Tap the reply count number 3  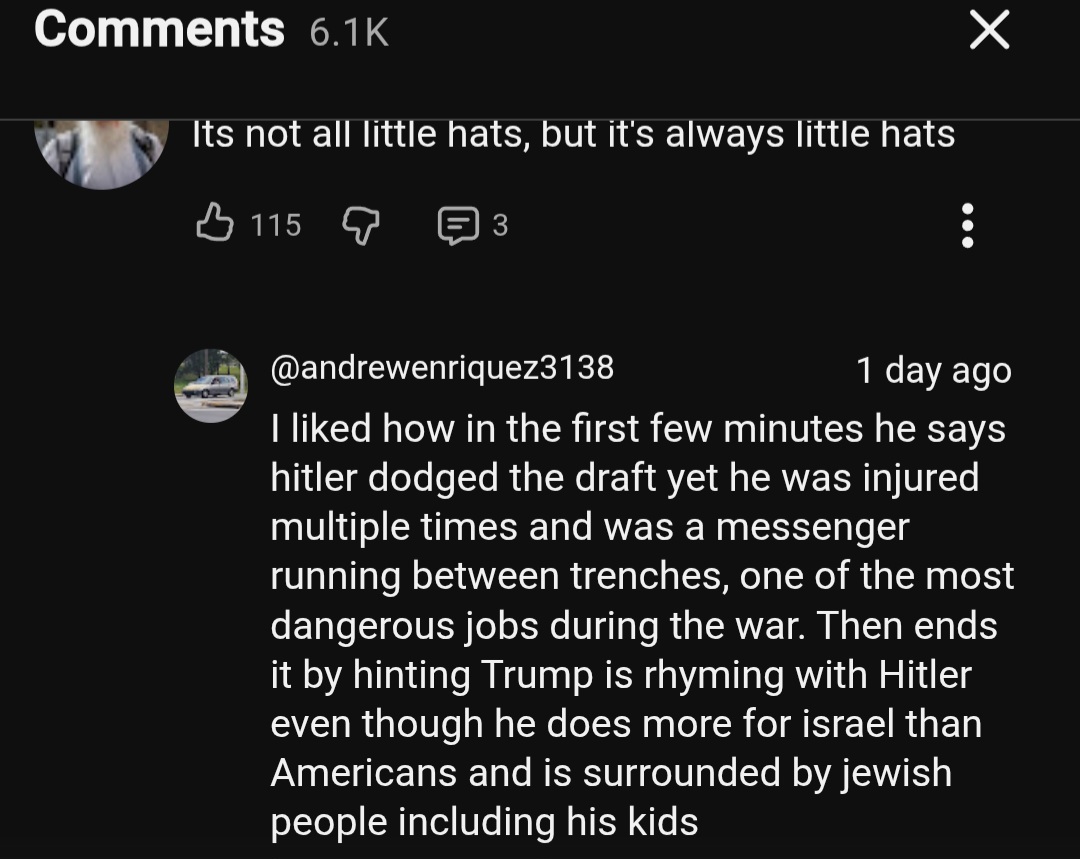pyautogui.click(x=500, y=226)
